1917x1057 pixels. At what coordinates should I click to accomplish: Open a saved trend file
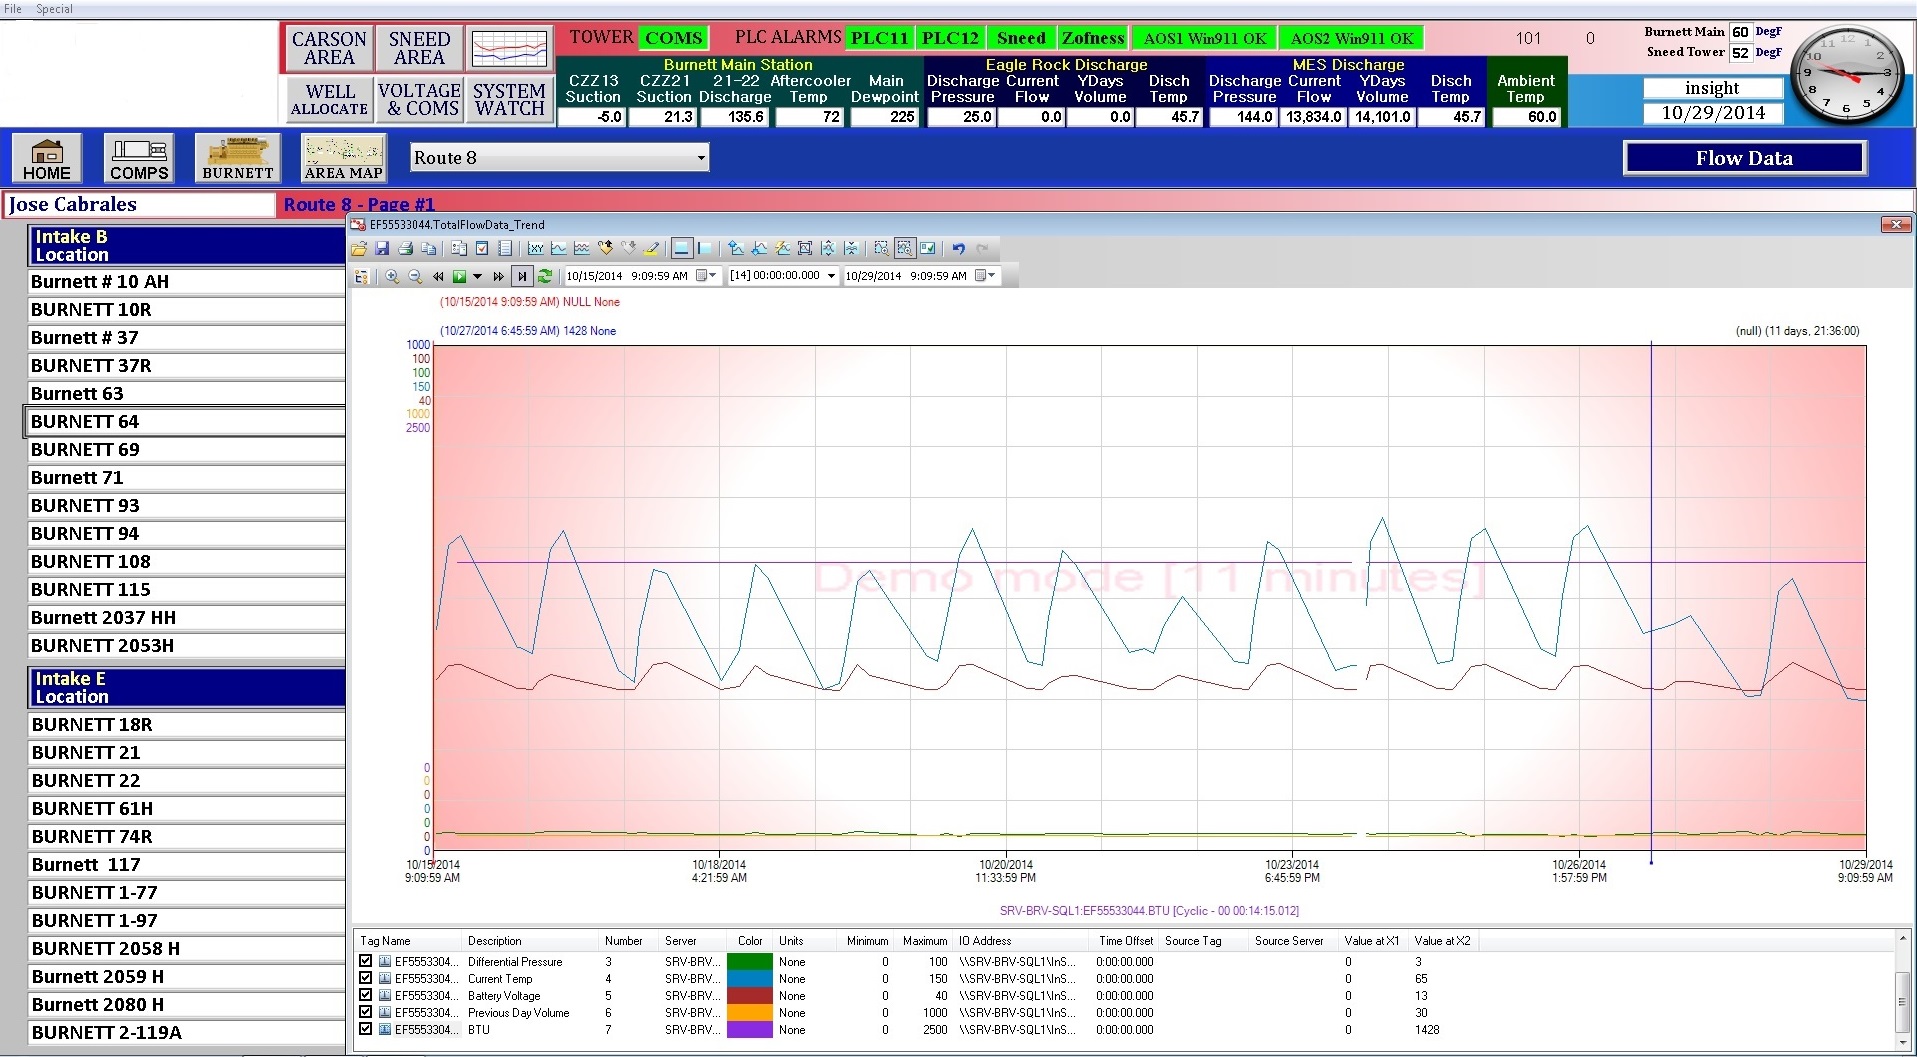(x=359, y=248)
